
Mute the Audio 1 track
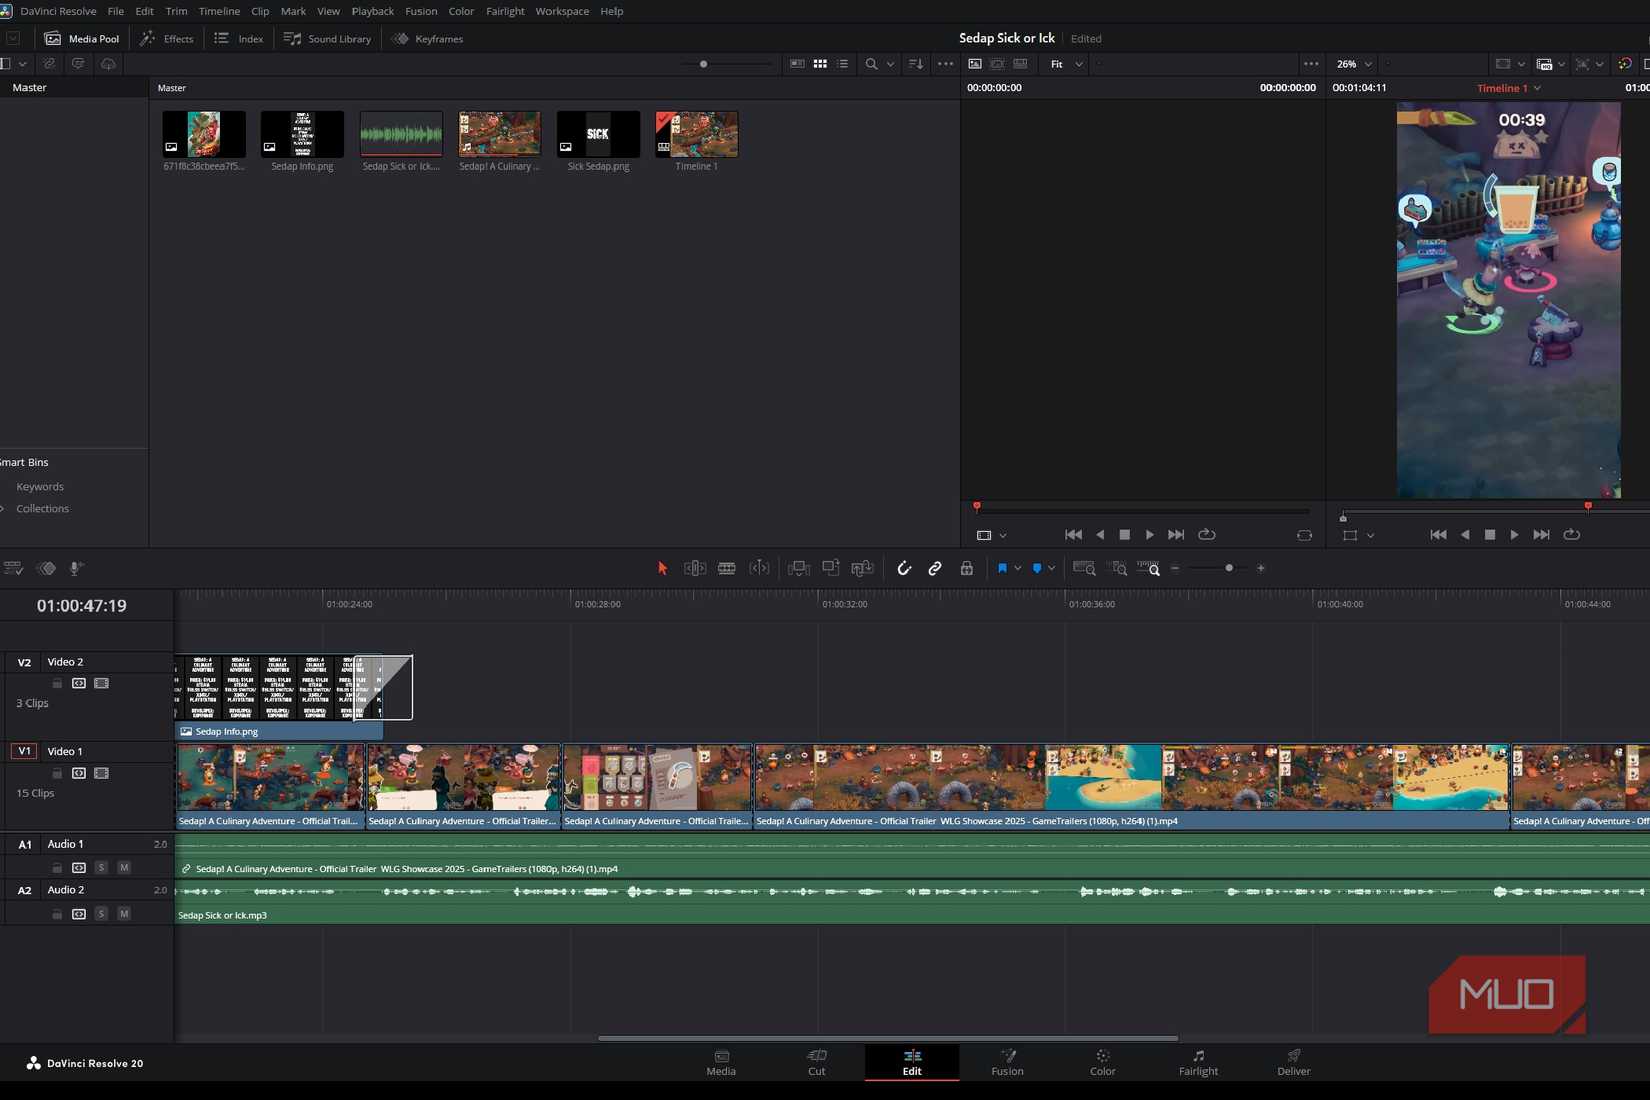tap(124, 867)
